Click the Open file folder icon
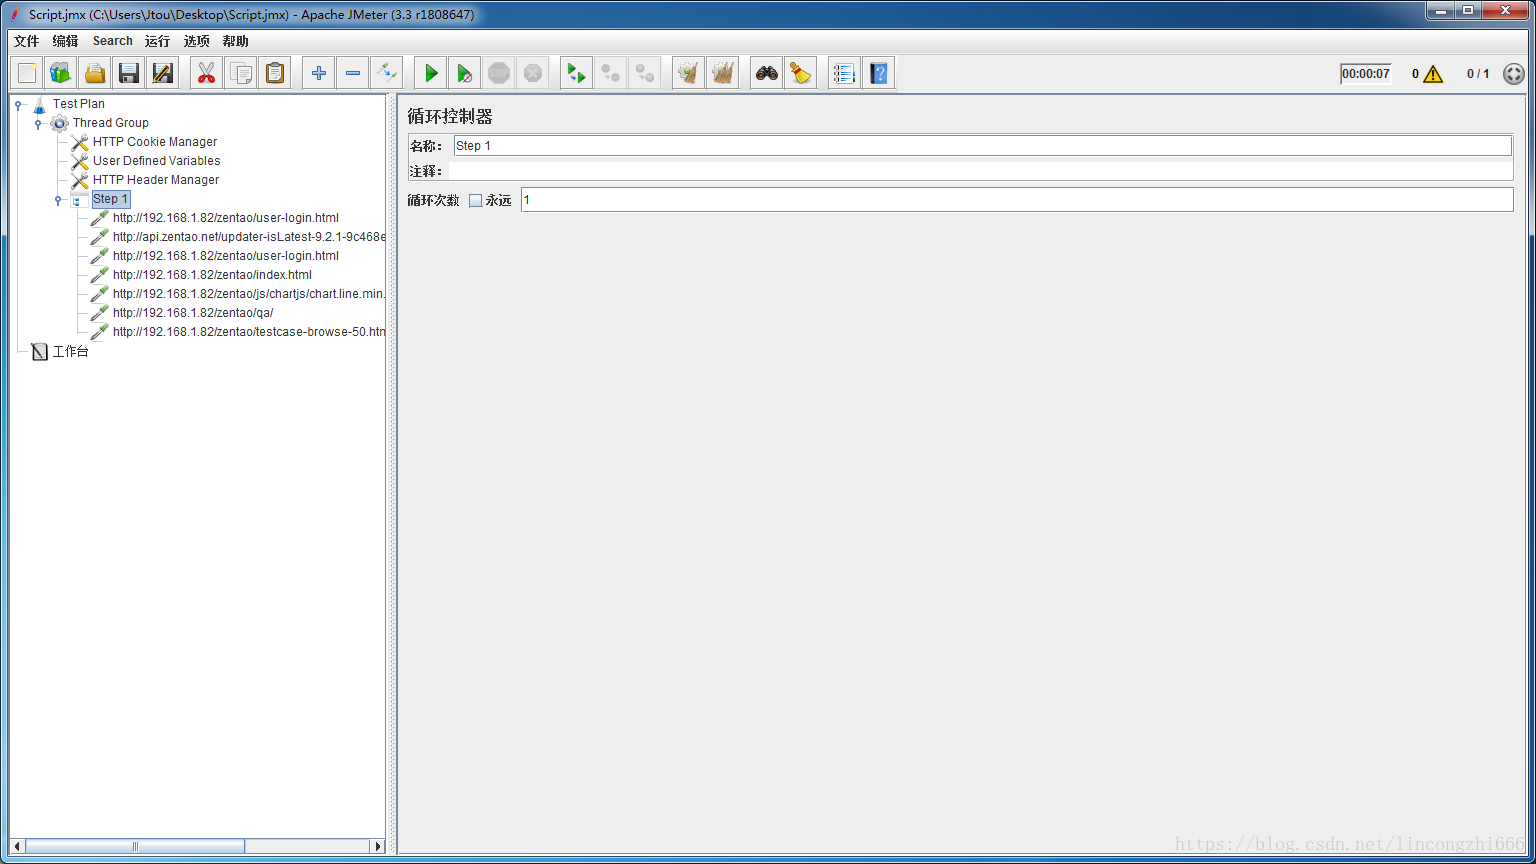Viewport: 1536px width, 864px height. [x=95, y=73]
